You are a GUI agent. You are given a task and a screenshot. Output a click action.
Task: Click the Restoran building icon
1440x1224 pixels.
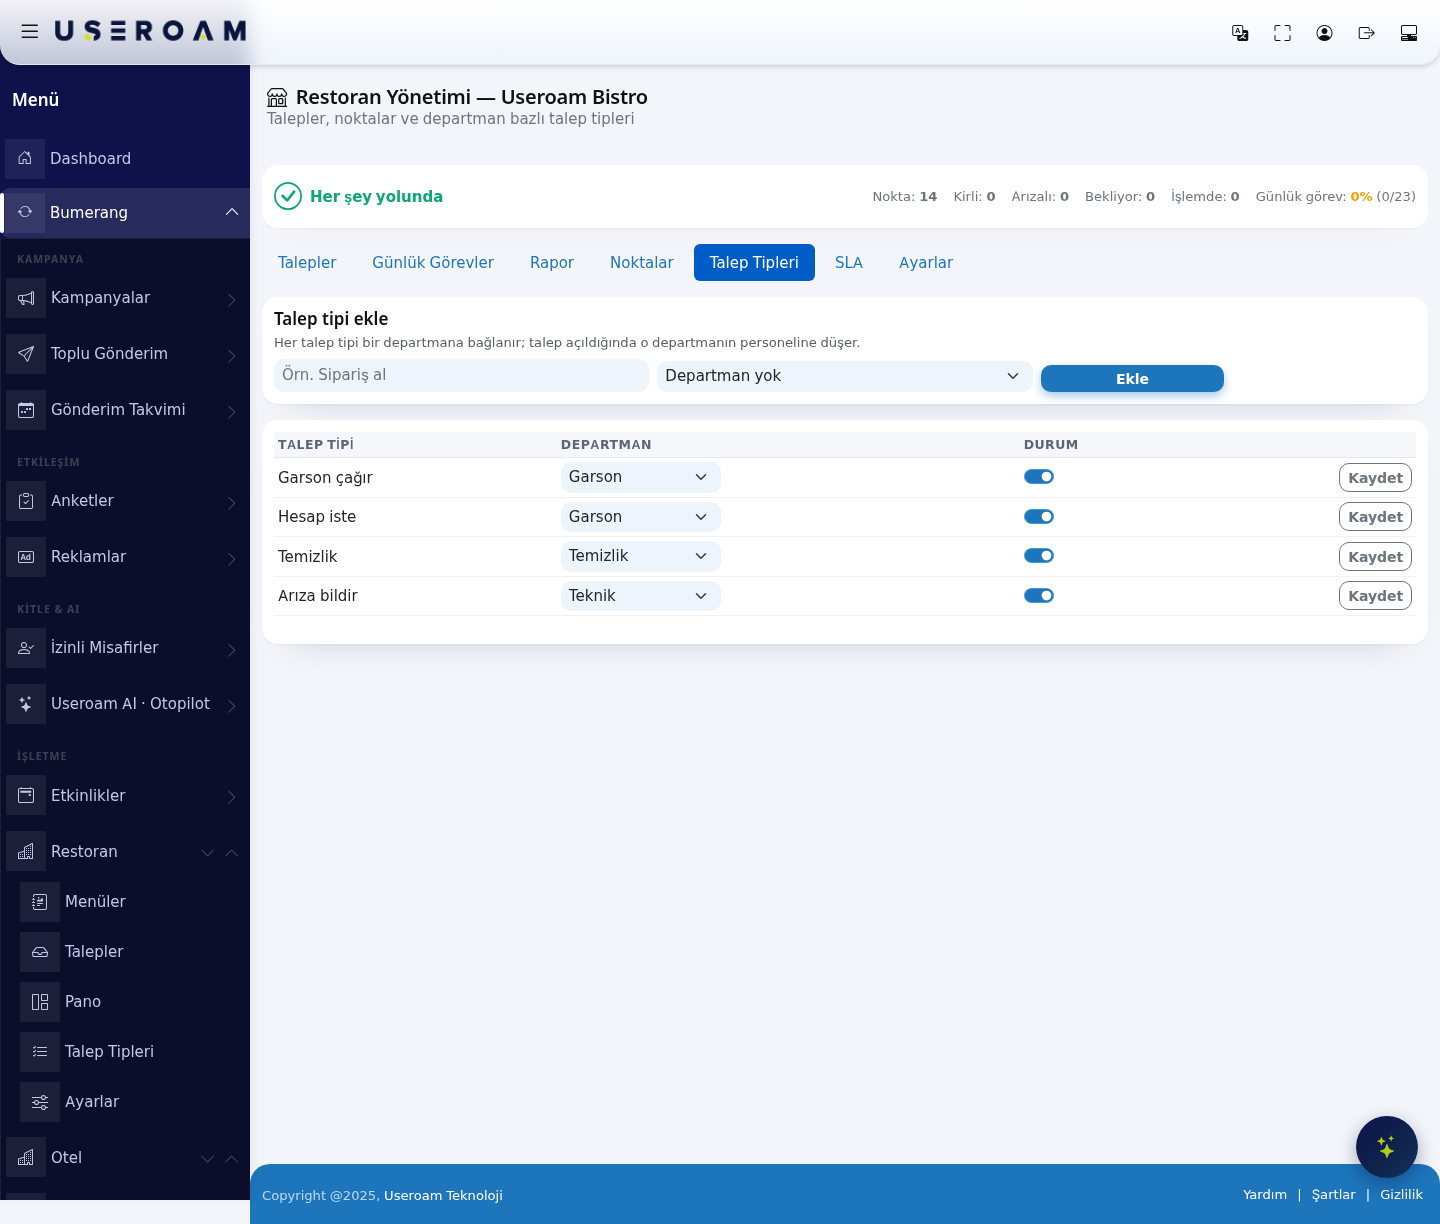click(26, 852)
